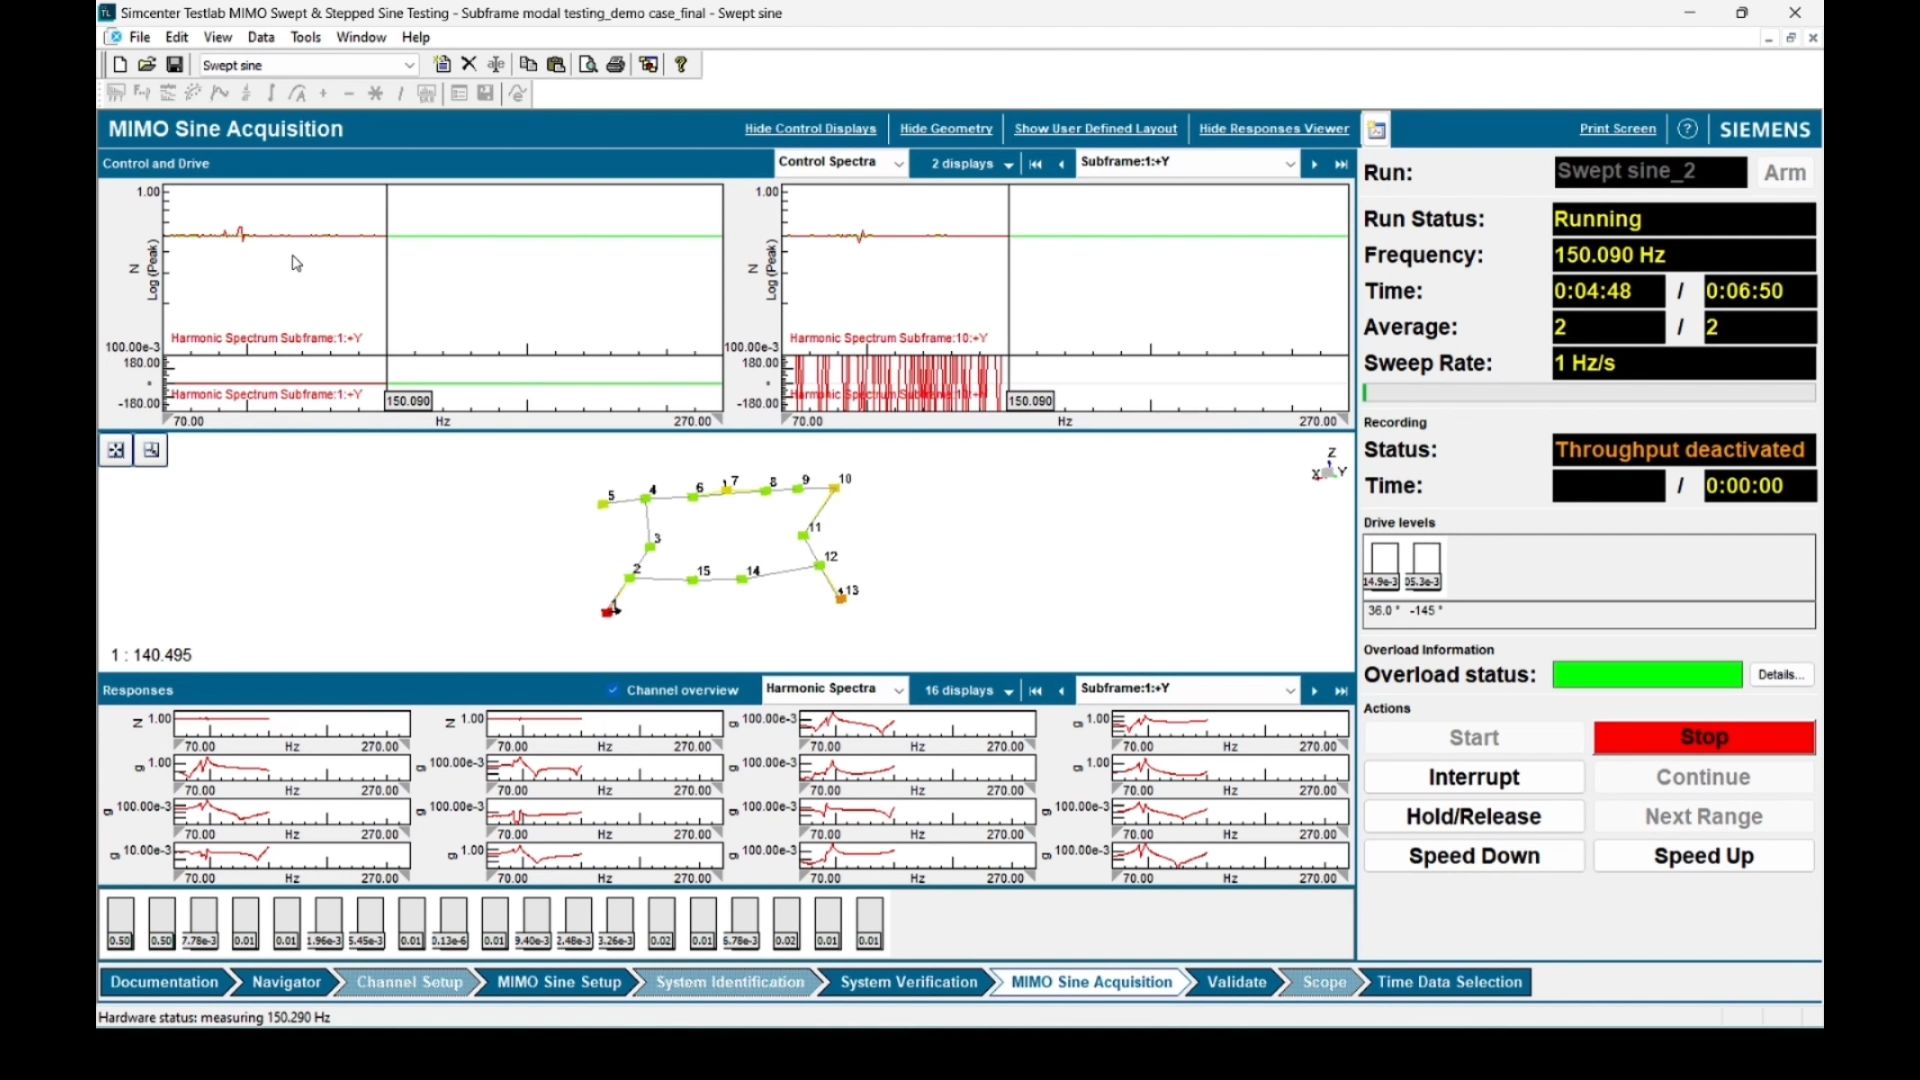The height and width of the screenshot is (1080, 1920).
Task: Click the New project toolbar icon
Action: point(120,65)
